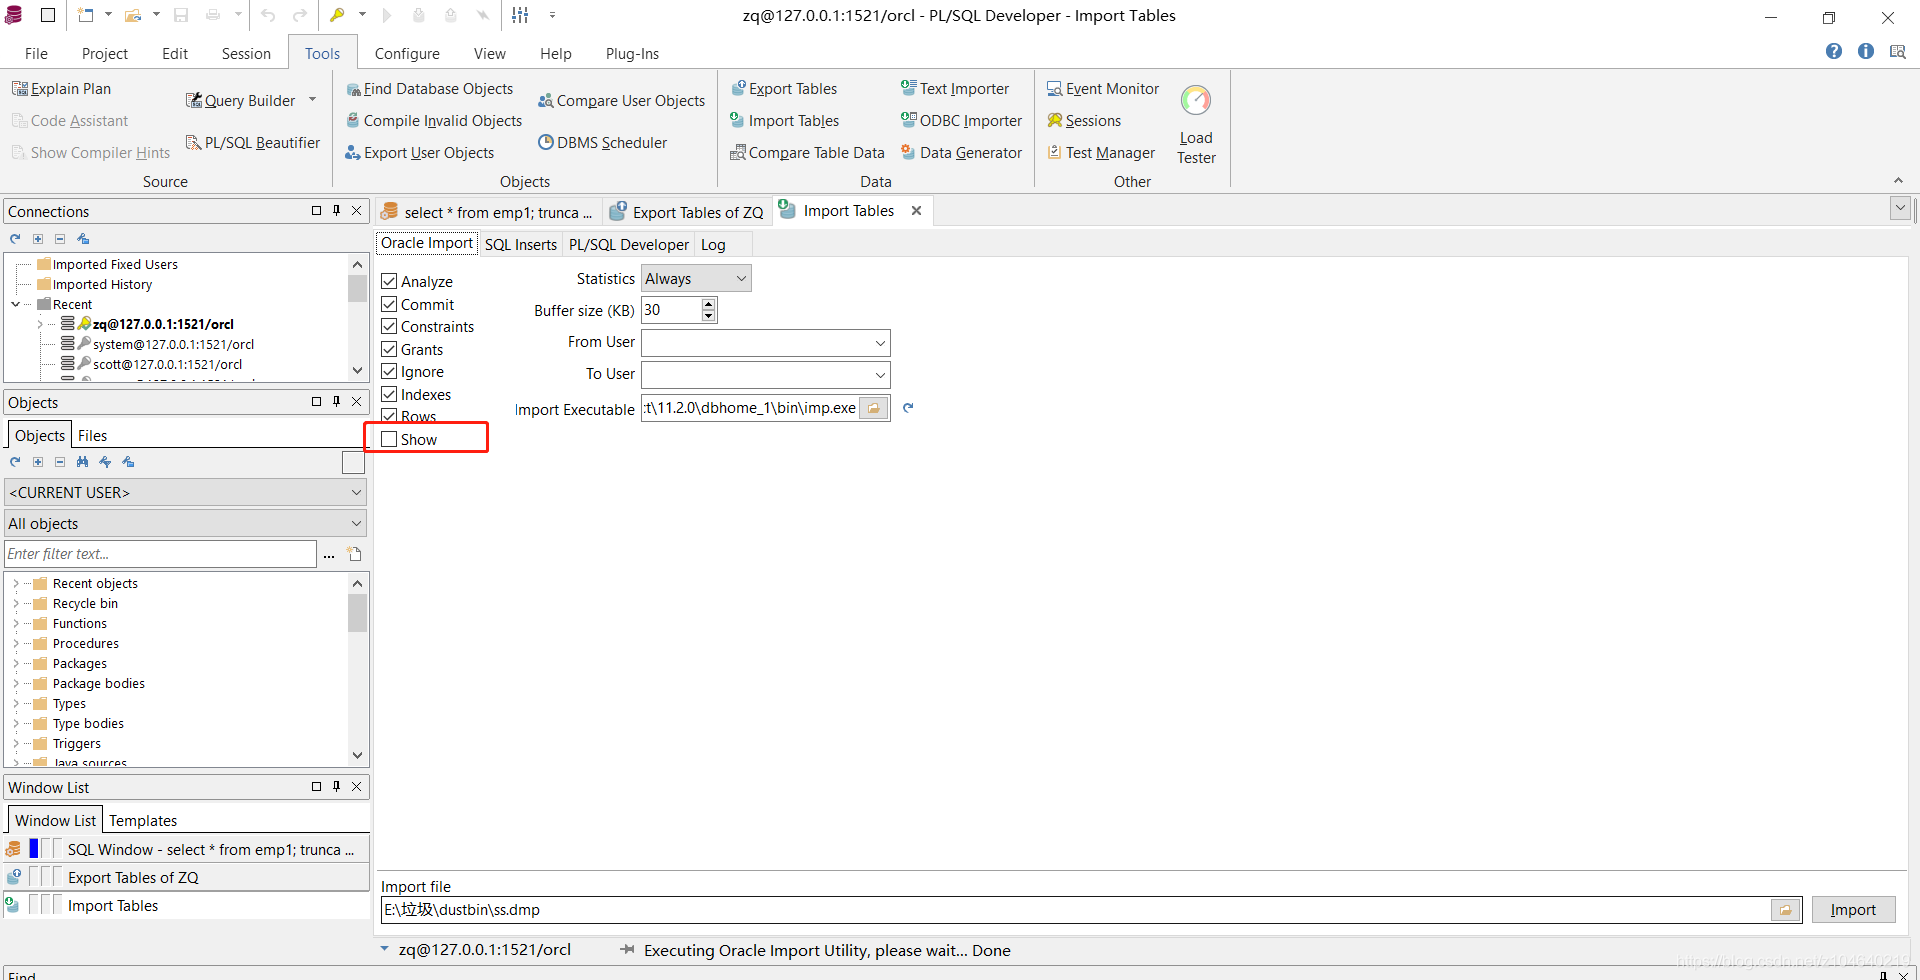
Task: Refresh the Import Executable path
Action: coord(908,408)
